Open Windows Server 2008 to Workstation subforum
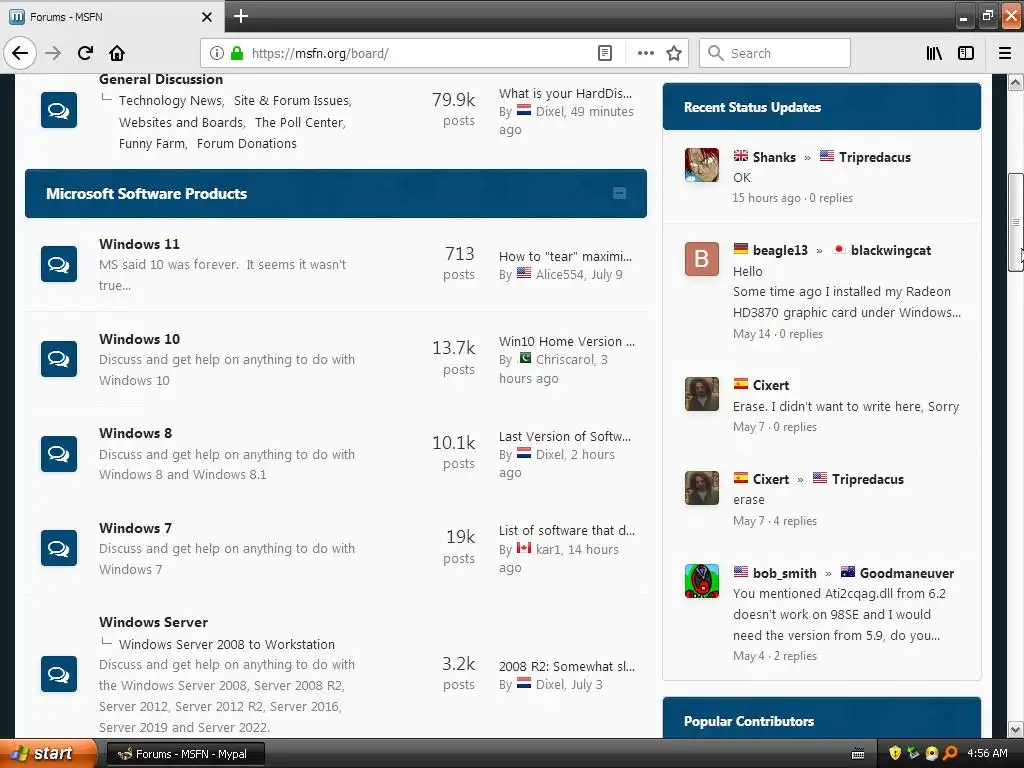This screenshot has height=768, width=1024. 227,645
